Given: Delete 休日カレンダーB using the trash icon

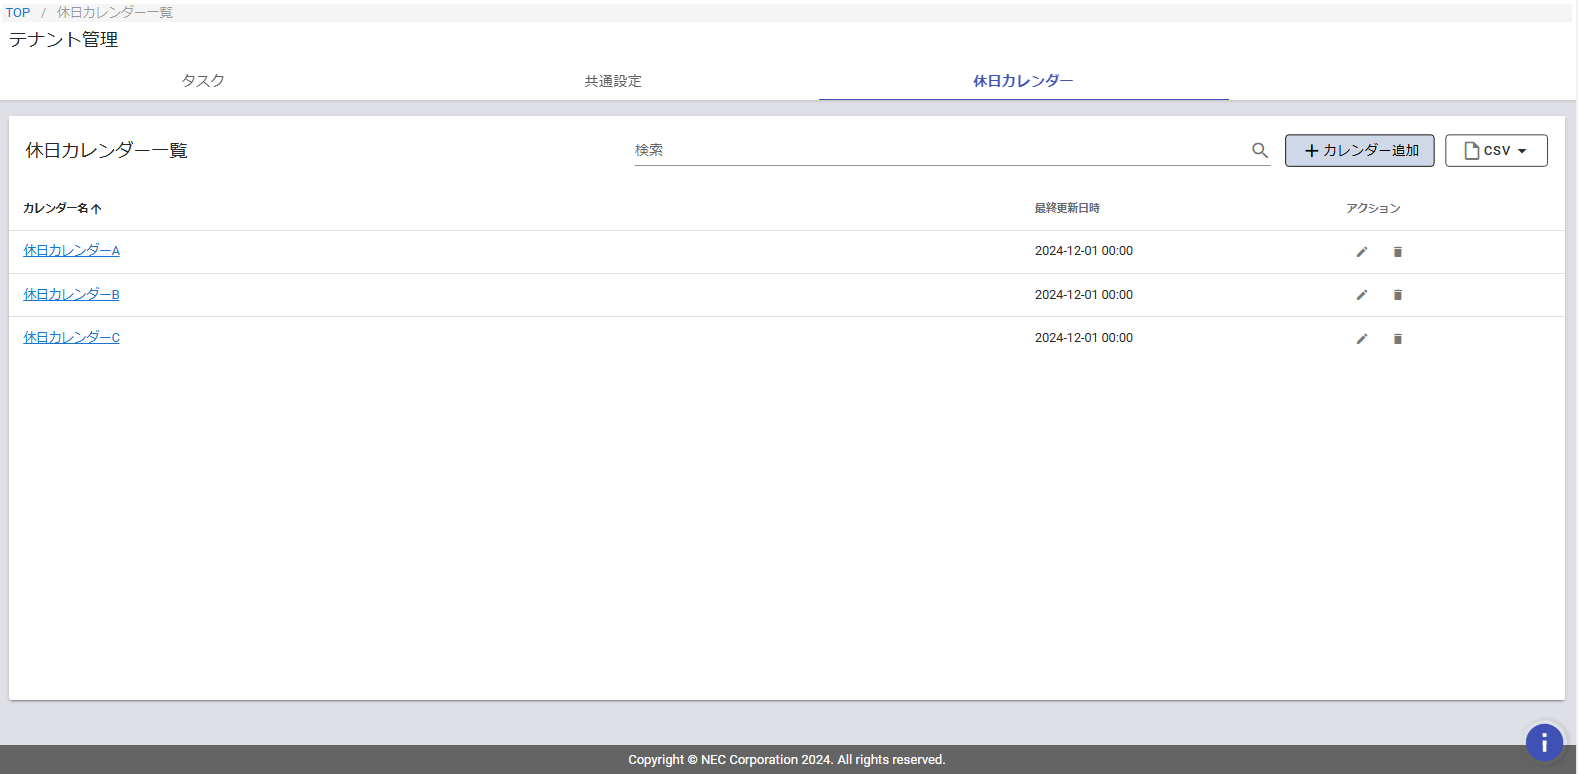Looking at the screenshot, I should tap(1397, 295).
